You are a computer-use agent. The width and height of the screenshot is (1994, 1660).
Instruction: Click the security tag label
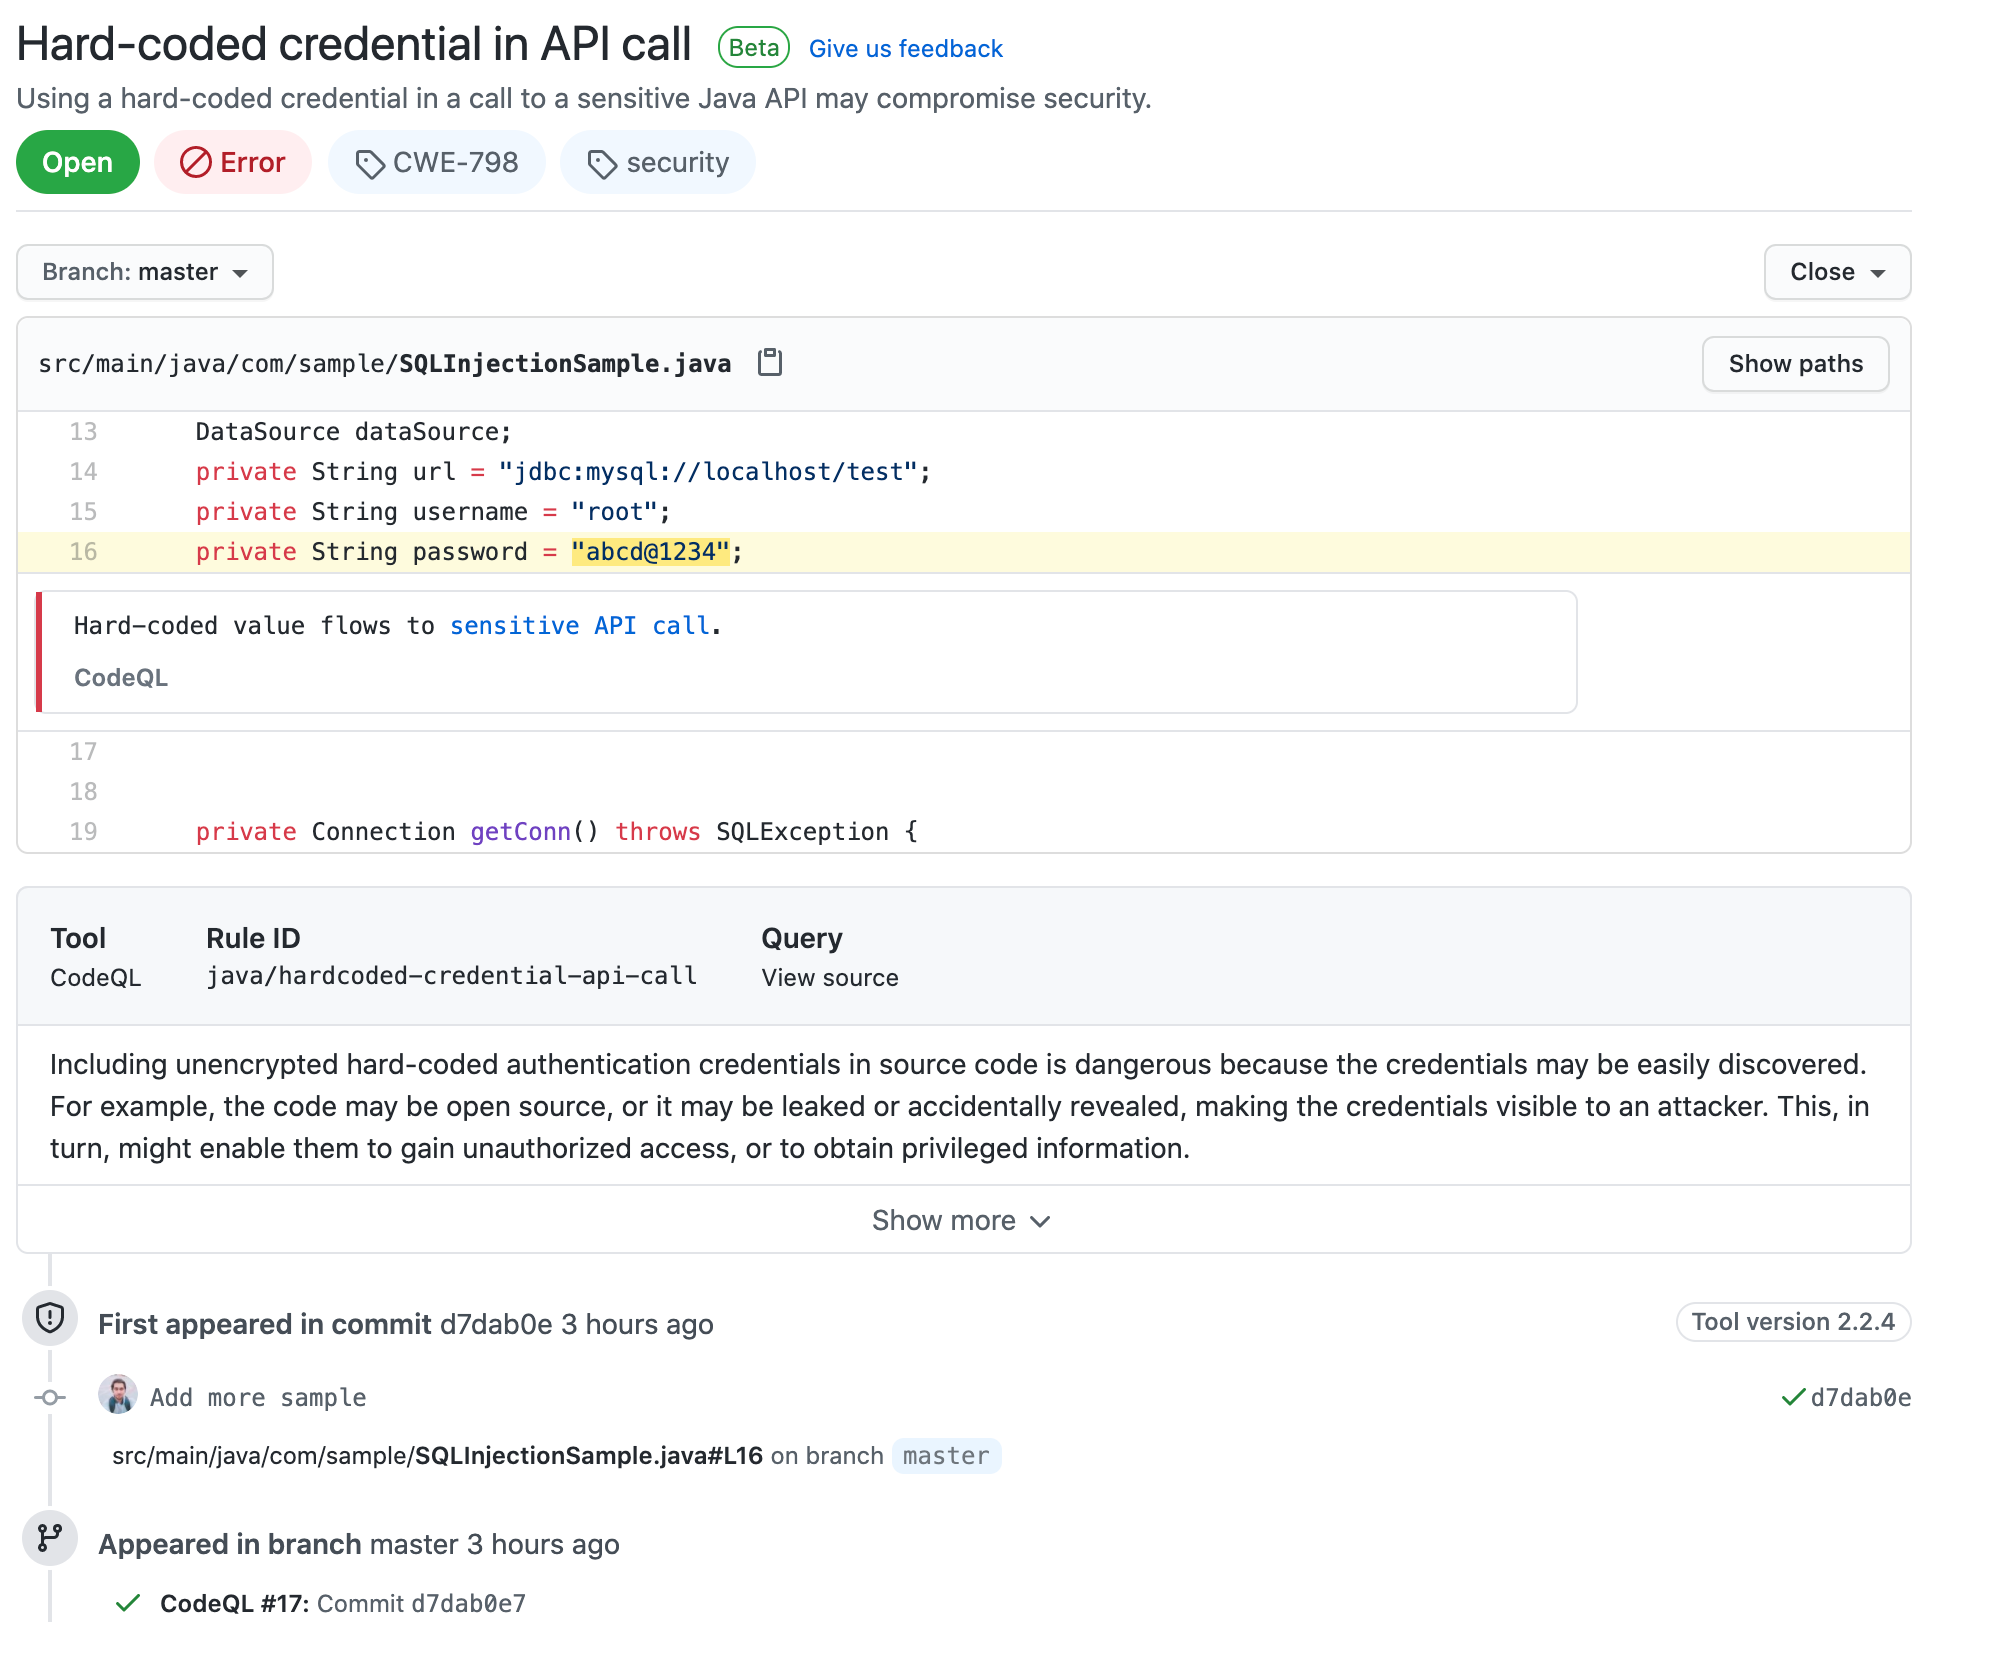pos(676,163)
